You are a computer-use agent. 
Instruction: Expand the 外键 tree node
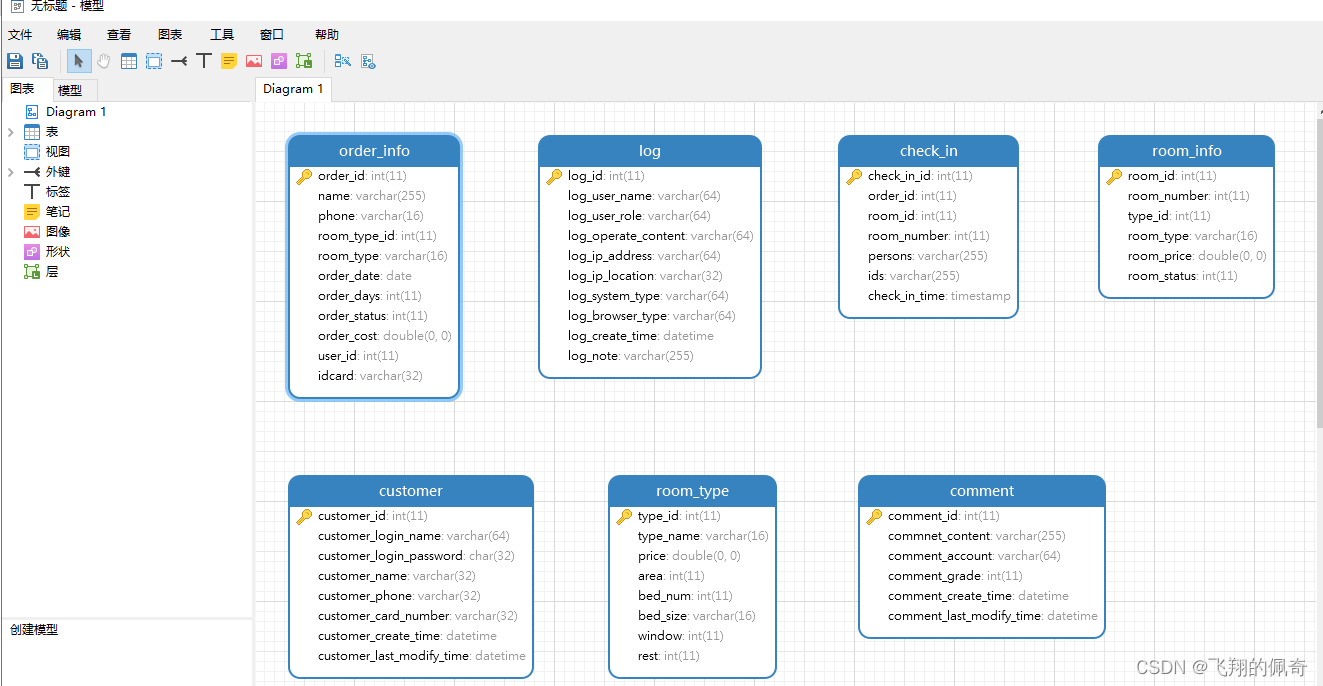10,172
